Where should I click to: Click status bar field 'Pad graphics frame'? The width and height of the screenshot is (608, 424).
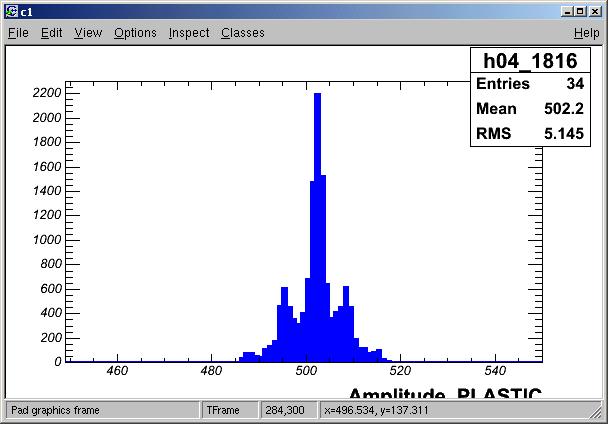(x=103, y=410)
